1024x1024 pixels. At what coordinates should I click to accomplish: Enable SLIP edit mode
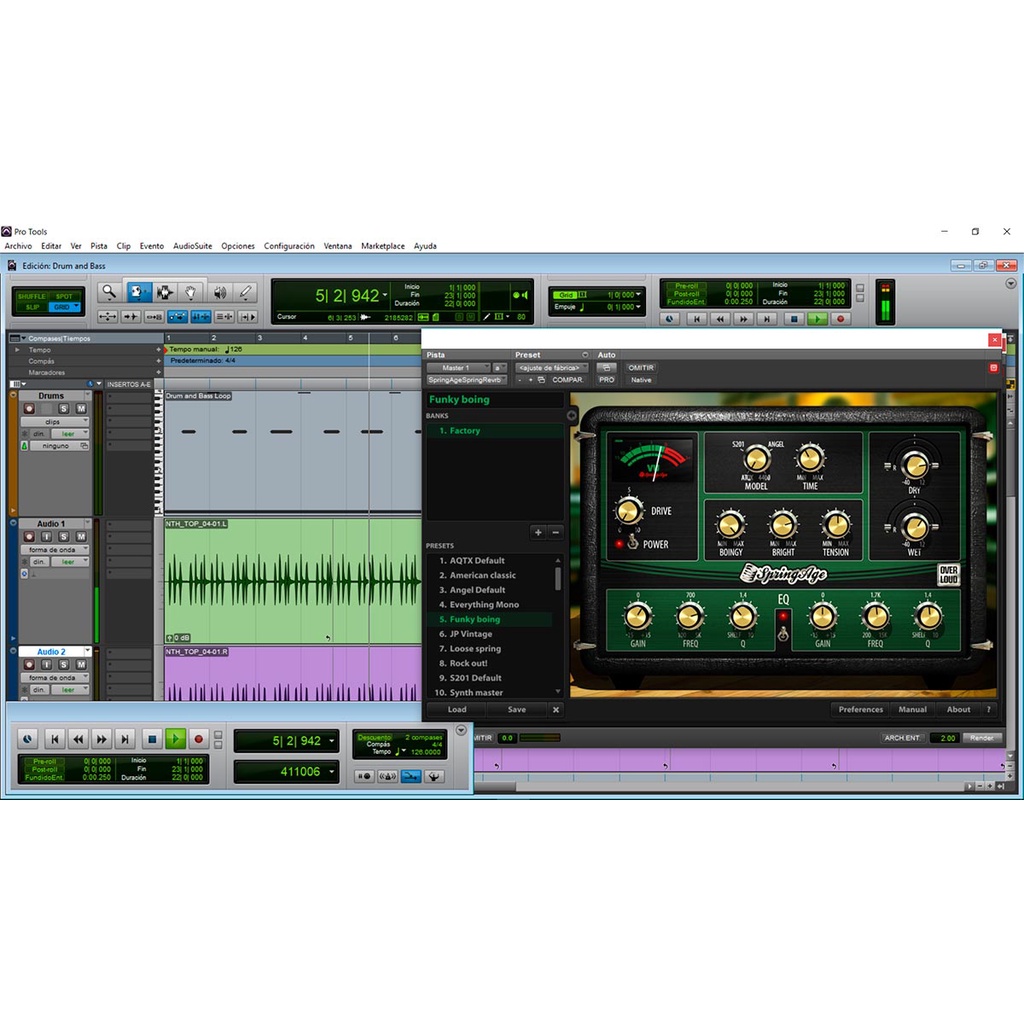click(32, 307)
